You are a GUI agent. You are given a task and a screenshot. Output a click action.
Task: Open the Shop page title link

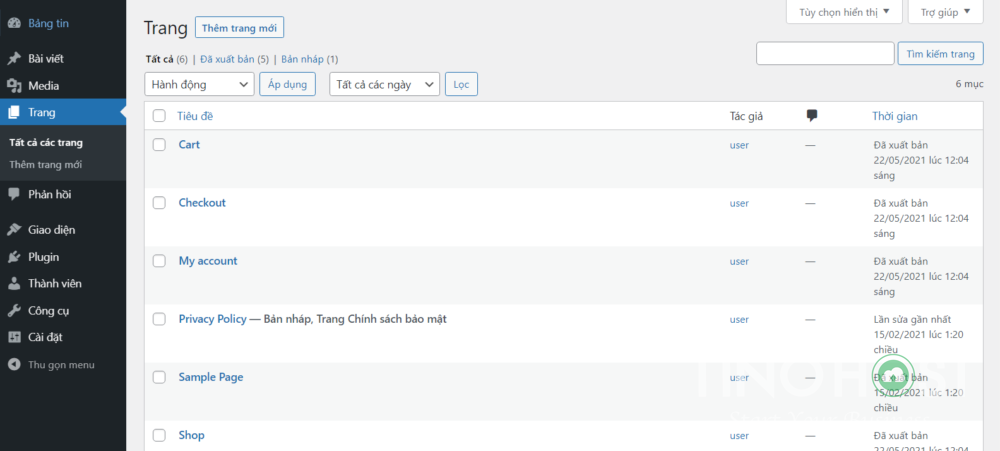(x=191, y=435)
